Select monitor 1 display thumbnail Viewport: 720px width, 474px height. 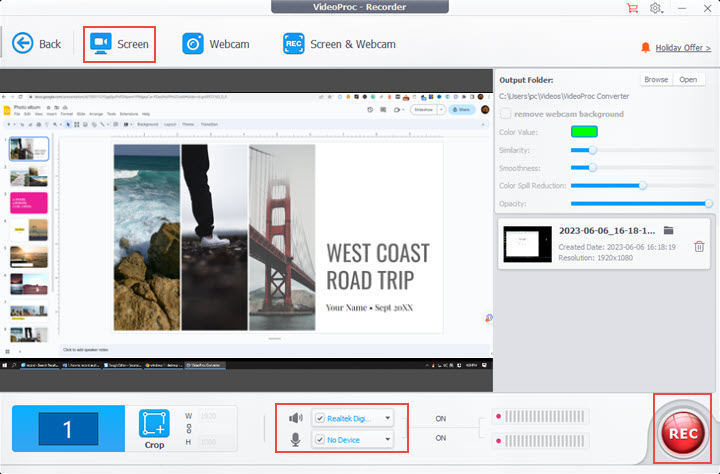pos(68,430)
